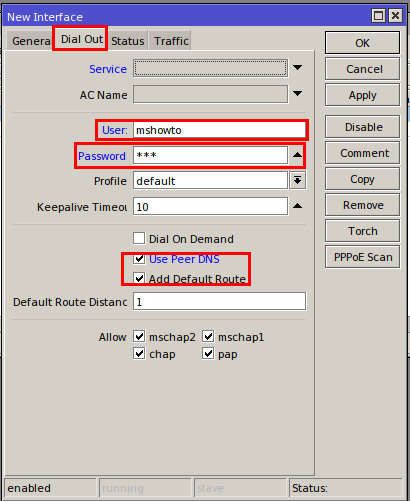The height and width of the screenshot is (501, 410).
Task: Expand the Service field arrow
Action: [297, 68]
